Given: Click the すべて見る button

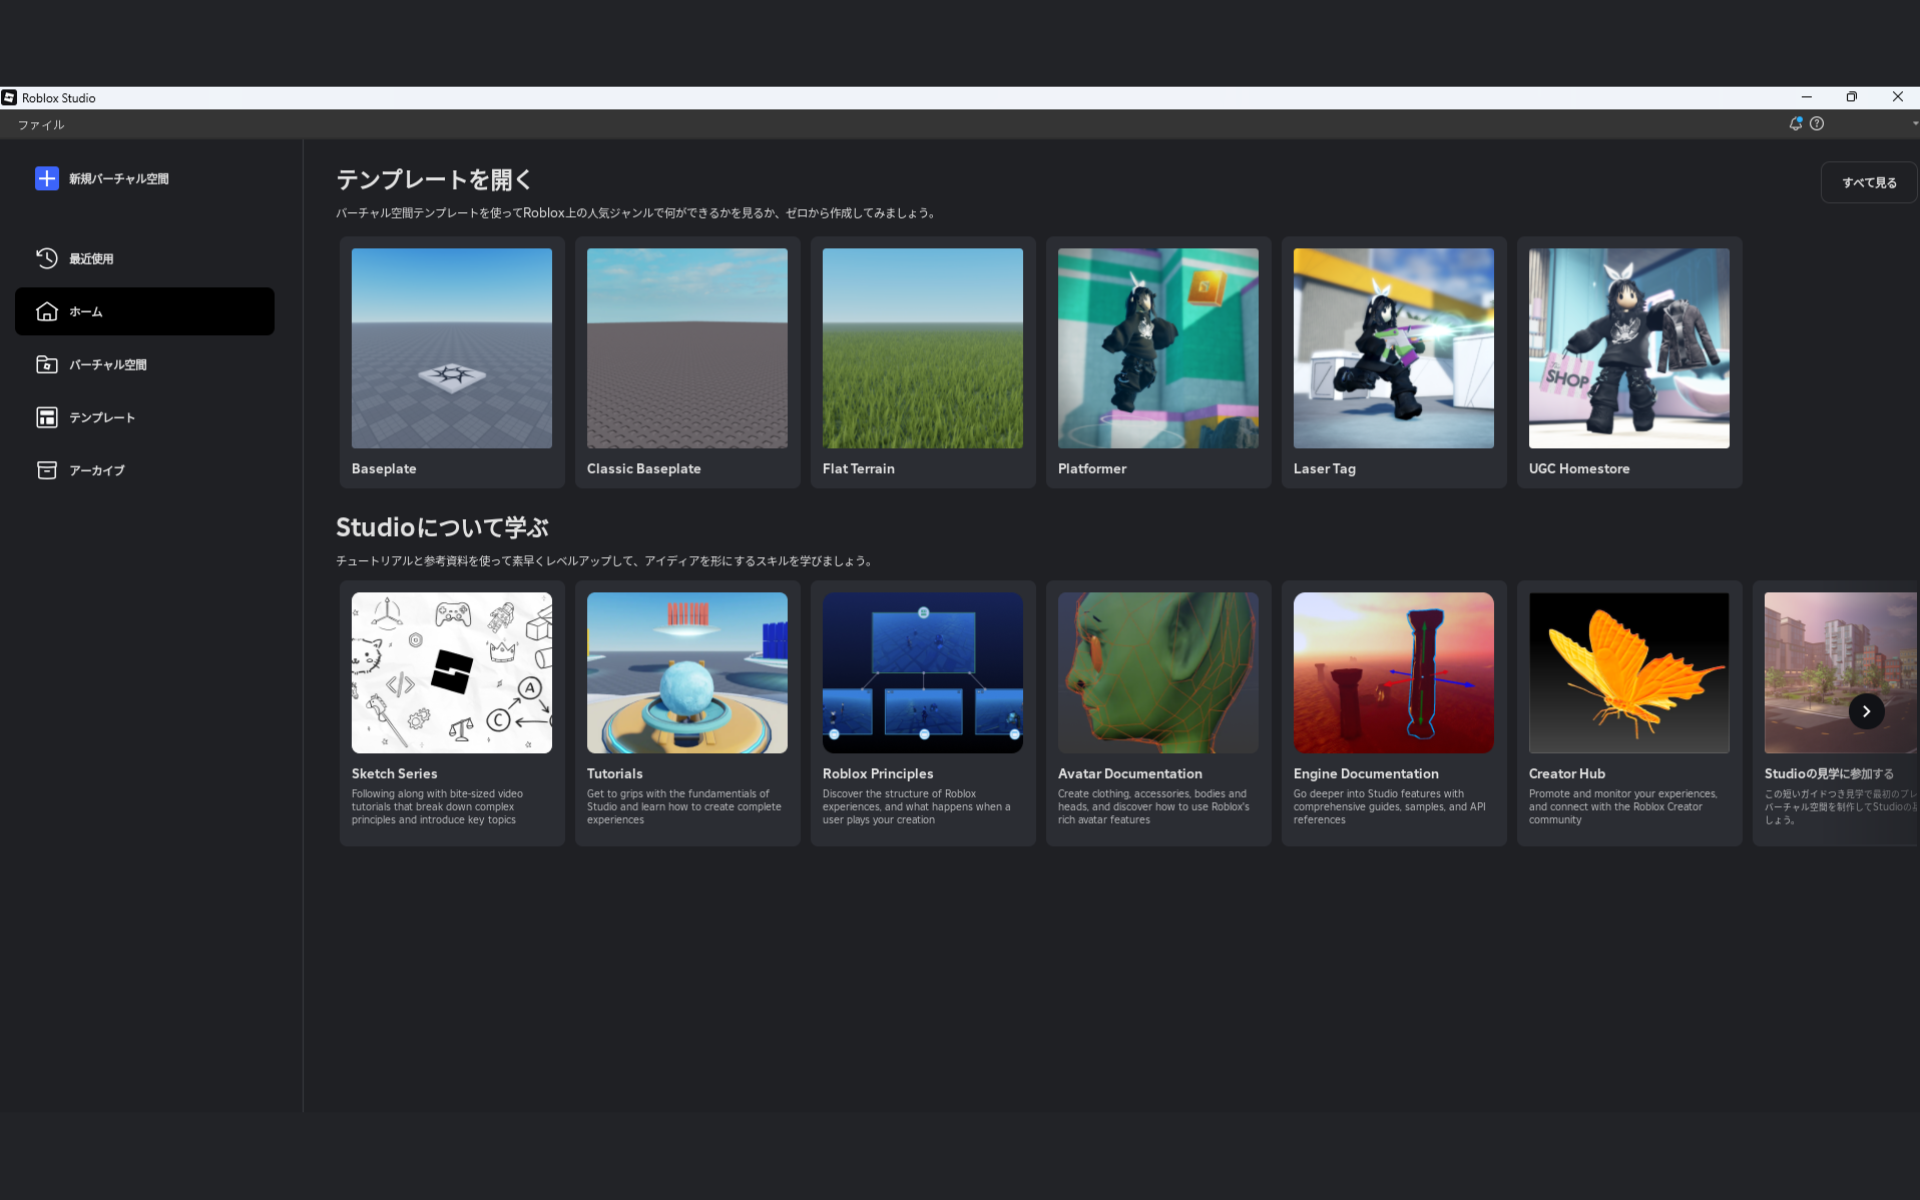Looking at the screenshot, I should point(1868,182).
